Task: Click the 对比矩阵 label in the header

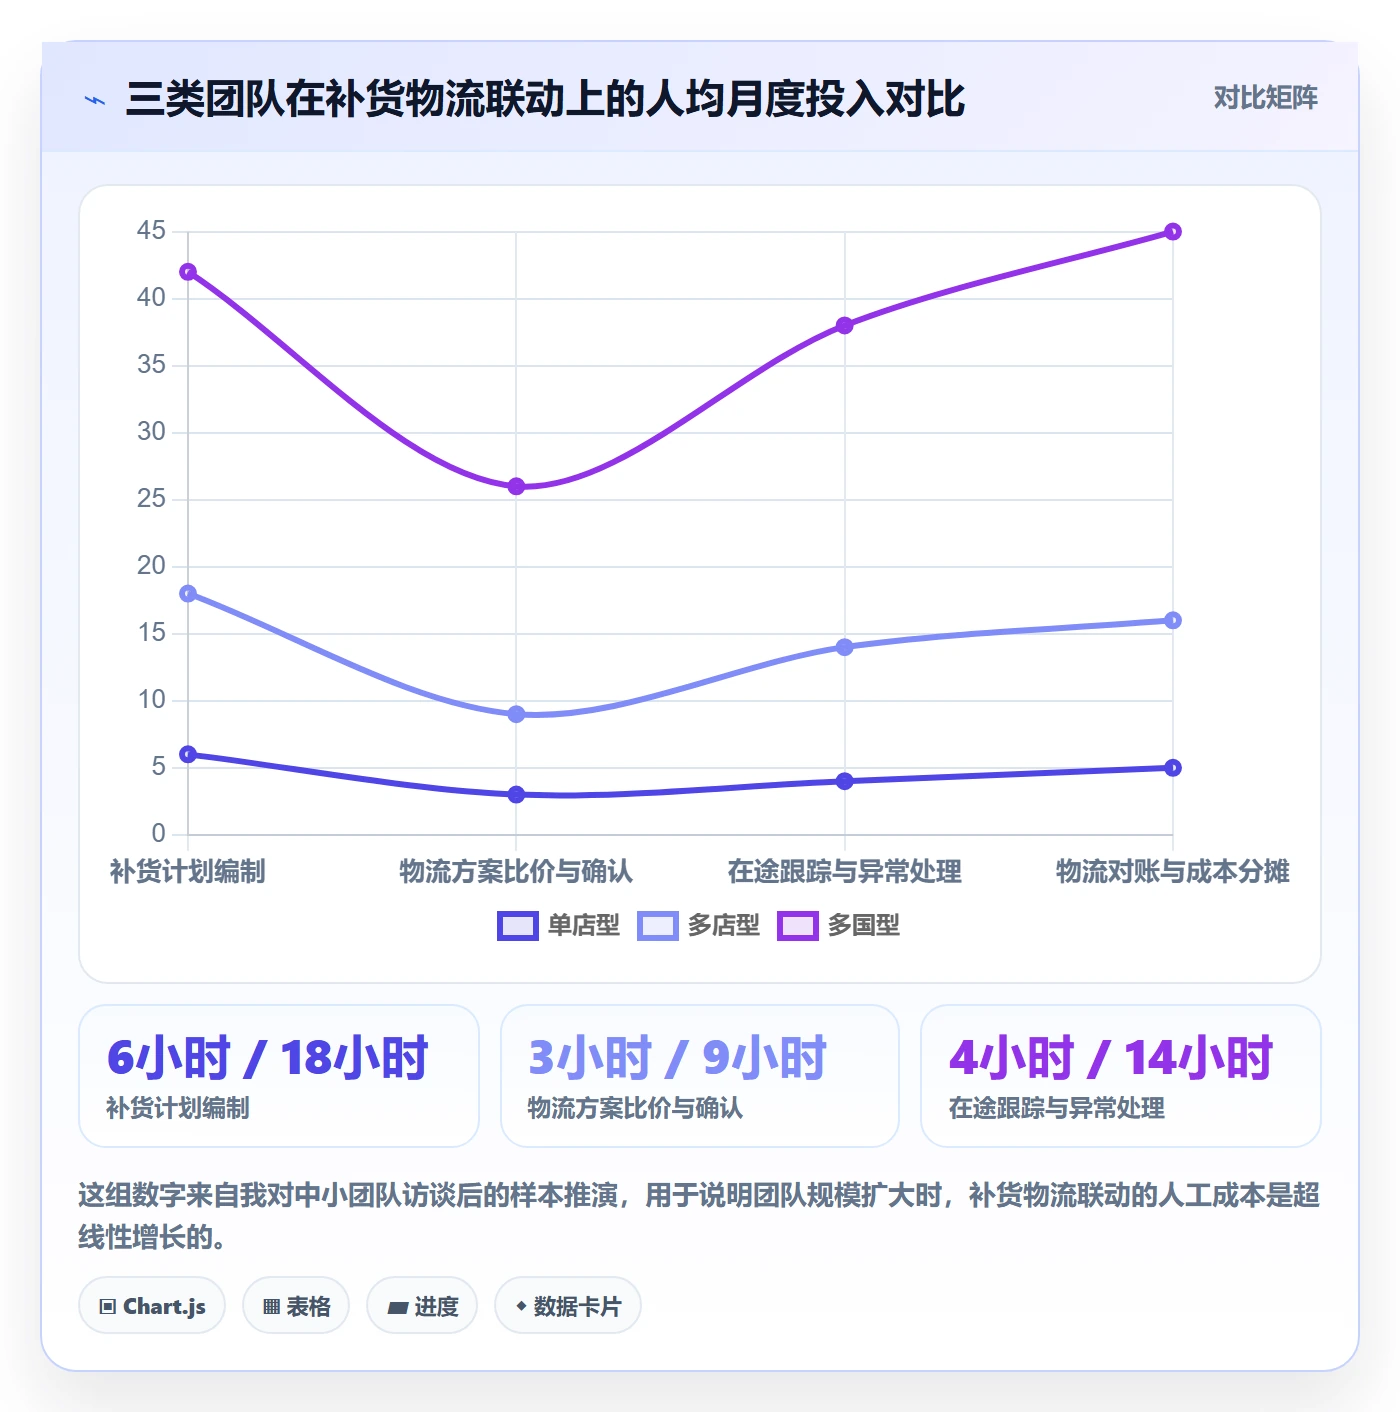Action: (1265, 98)
